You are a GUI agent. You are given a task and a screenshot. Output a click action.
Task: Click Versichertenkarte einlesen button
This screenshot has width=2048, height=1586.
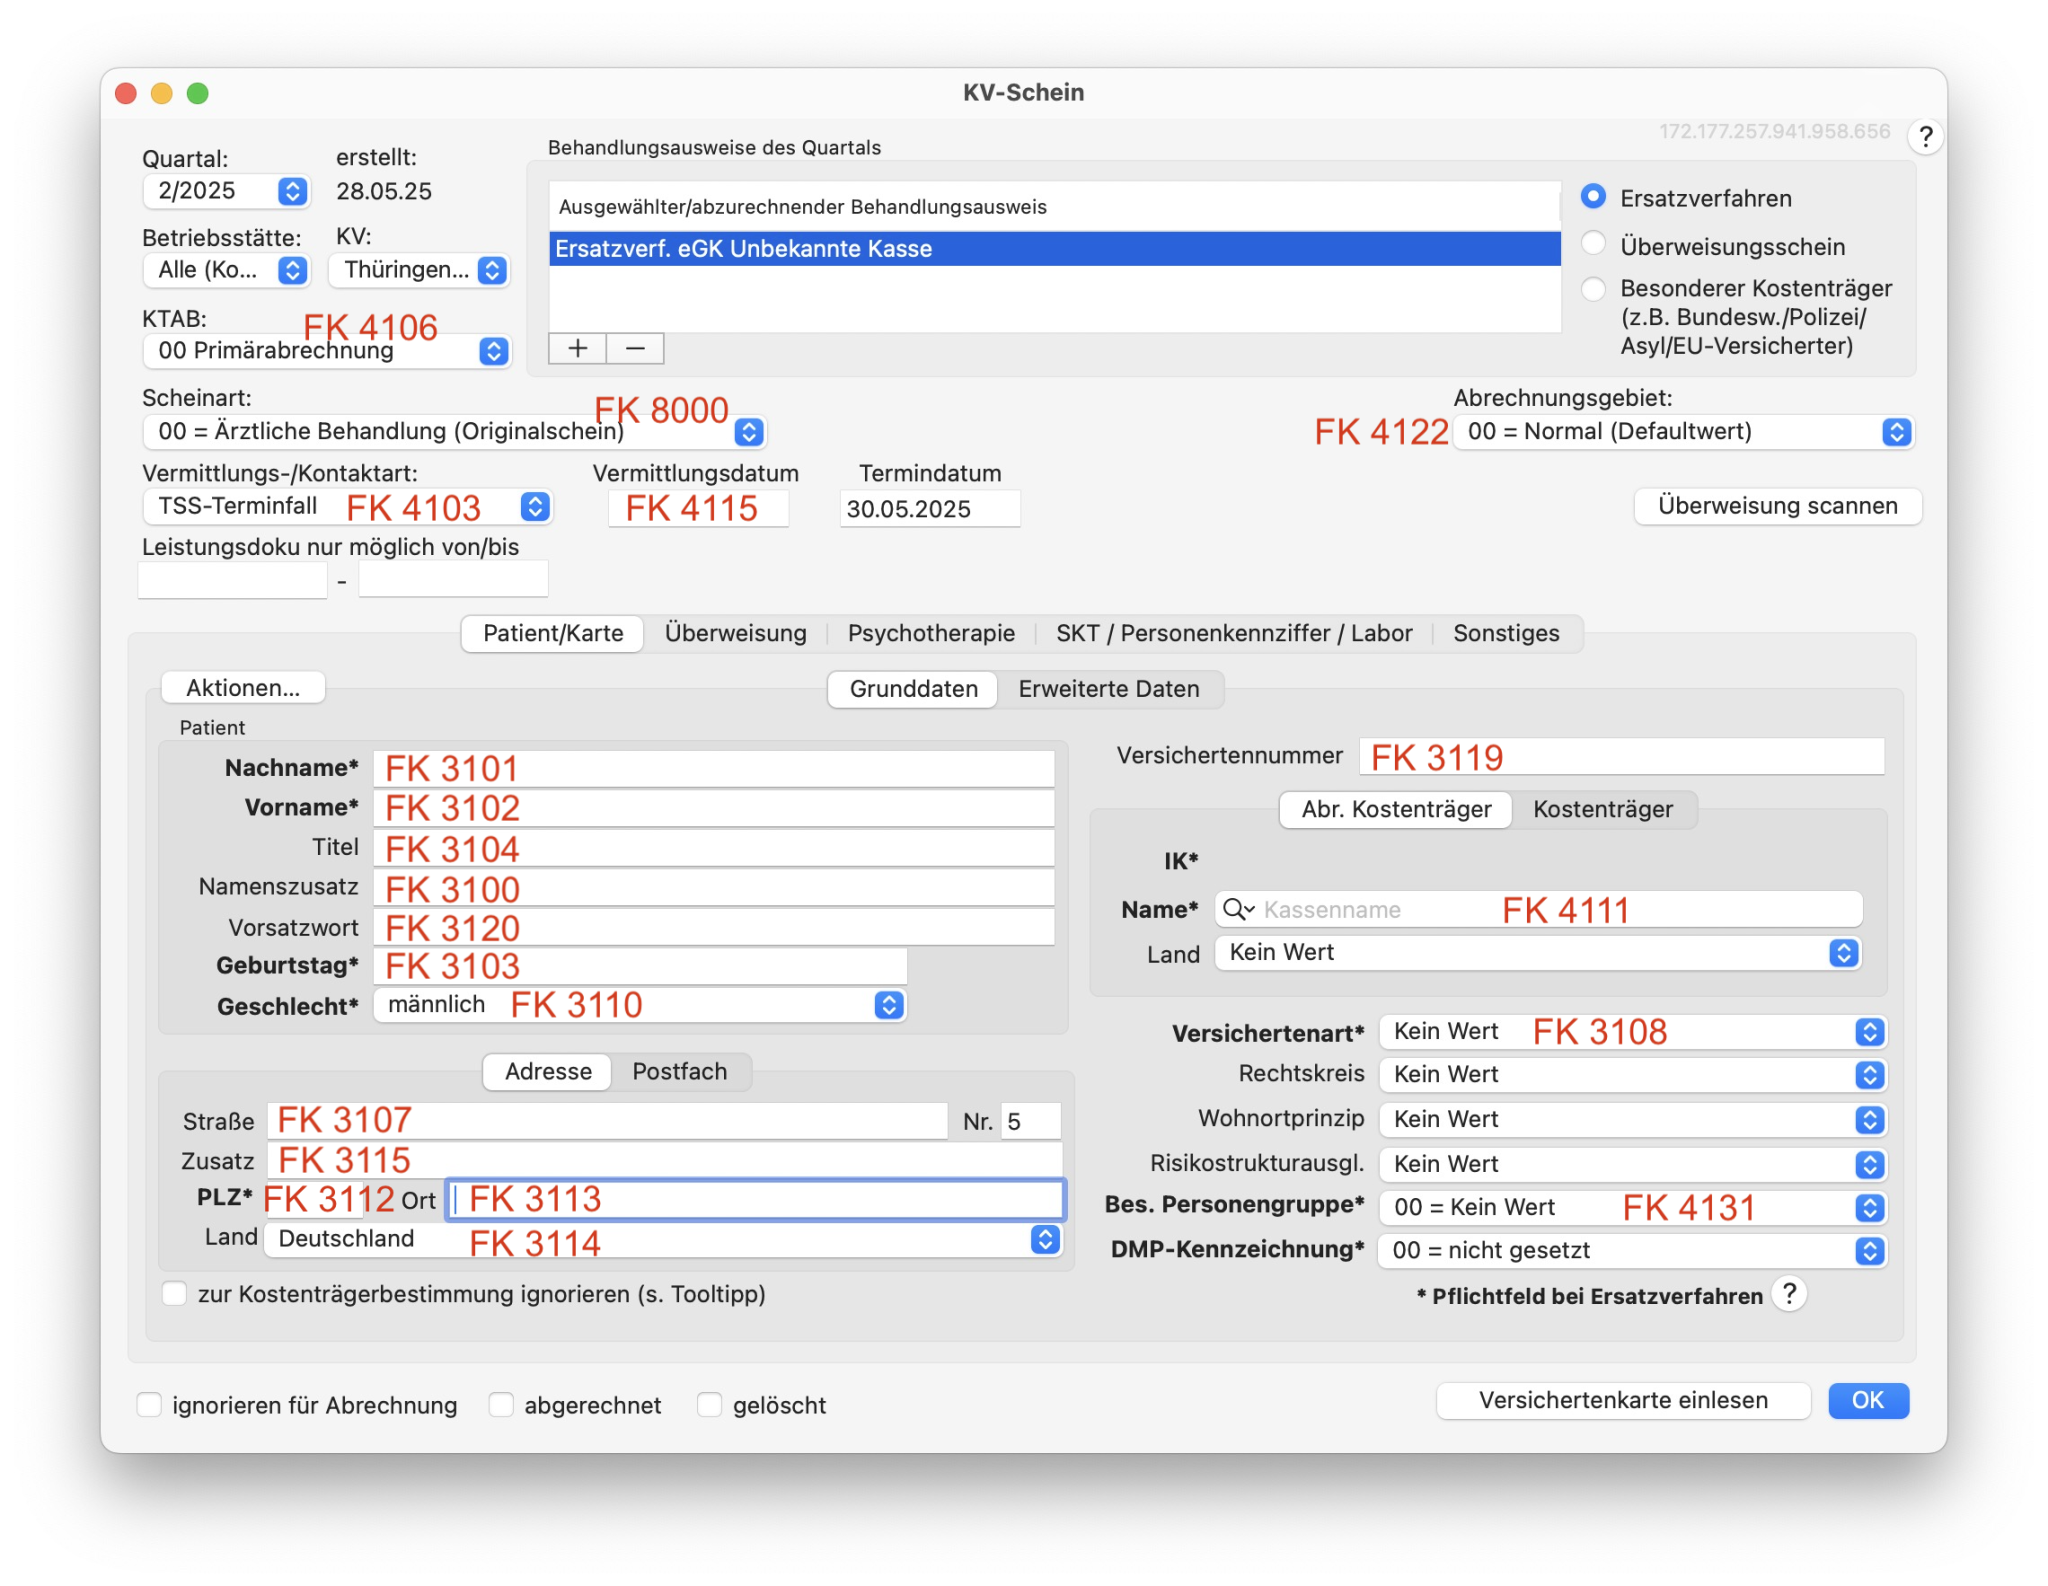tap(1623, 1401)
